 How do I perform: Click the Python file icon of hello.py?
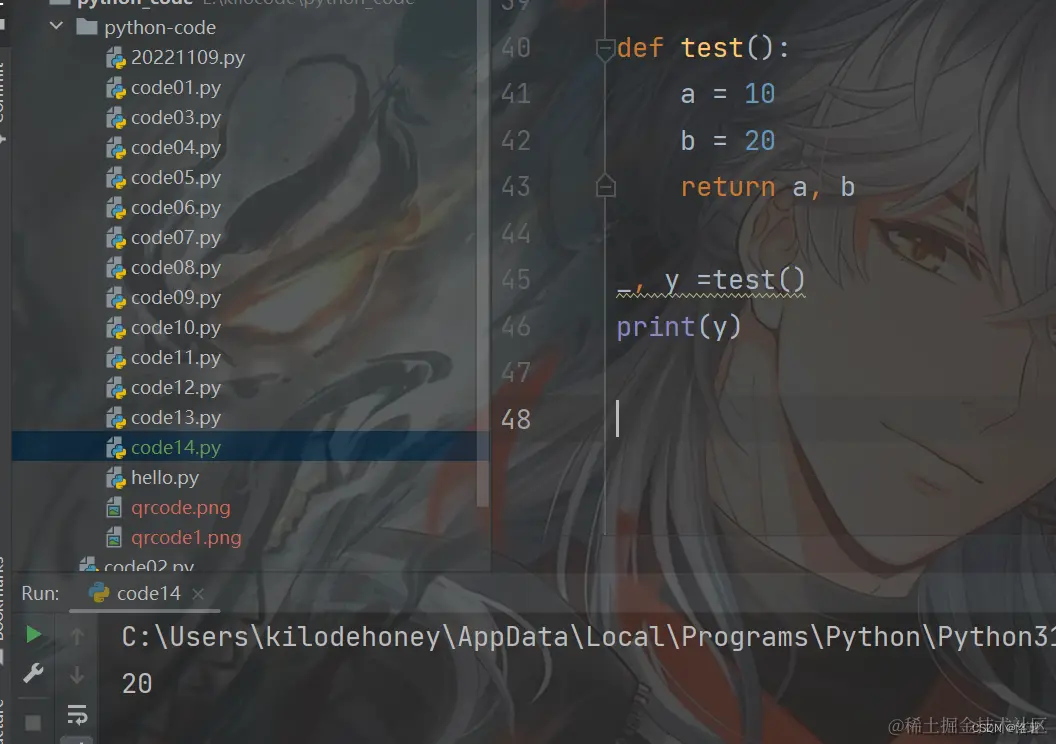click(116, 478)
